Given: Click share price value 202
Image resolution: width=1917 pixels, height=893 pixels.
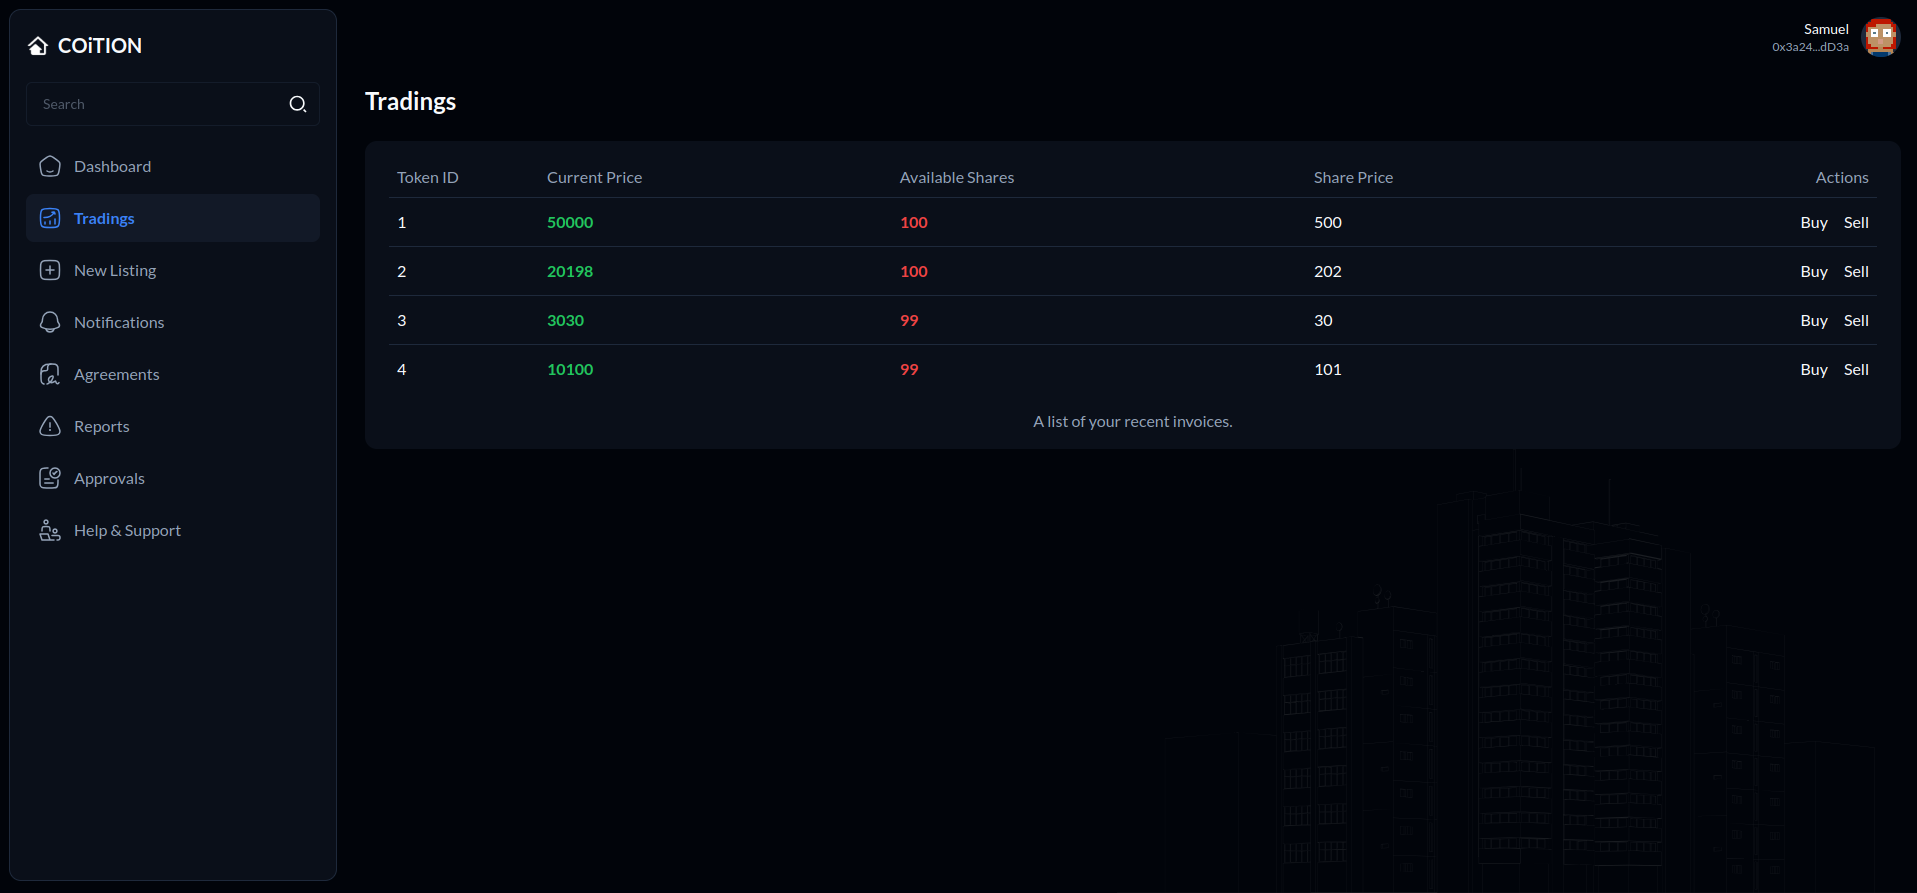Looking at the screenshot, I should (1328, 271).
